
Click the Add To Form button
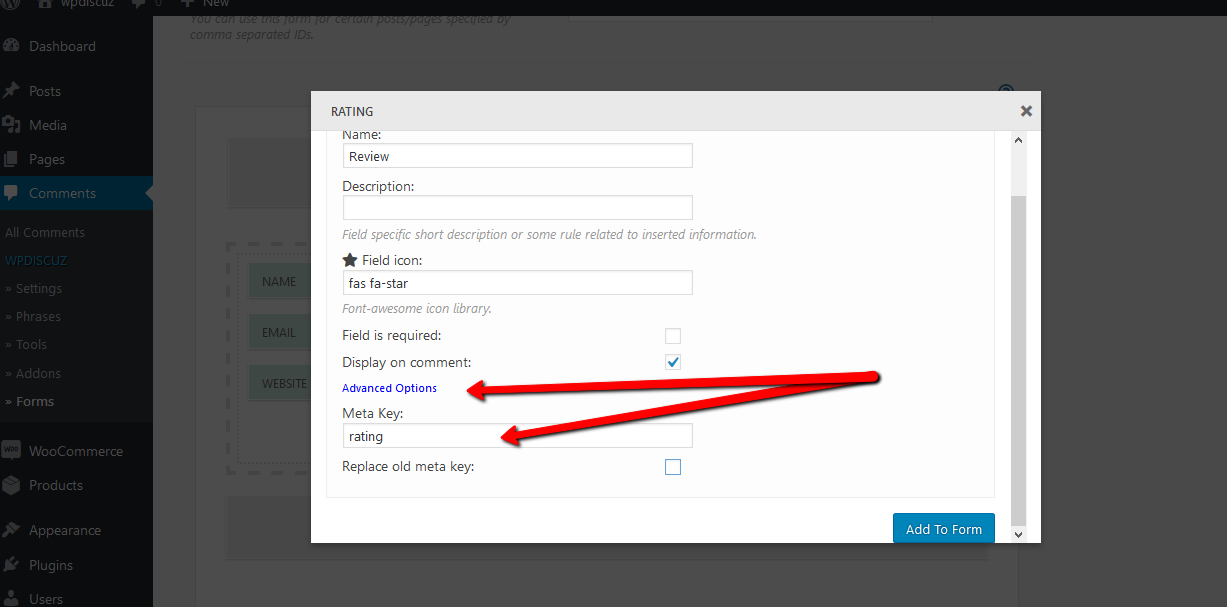[943, 529]
